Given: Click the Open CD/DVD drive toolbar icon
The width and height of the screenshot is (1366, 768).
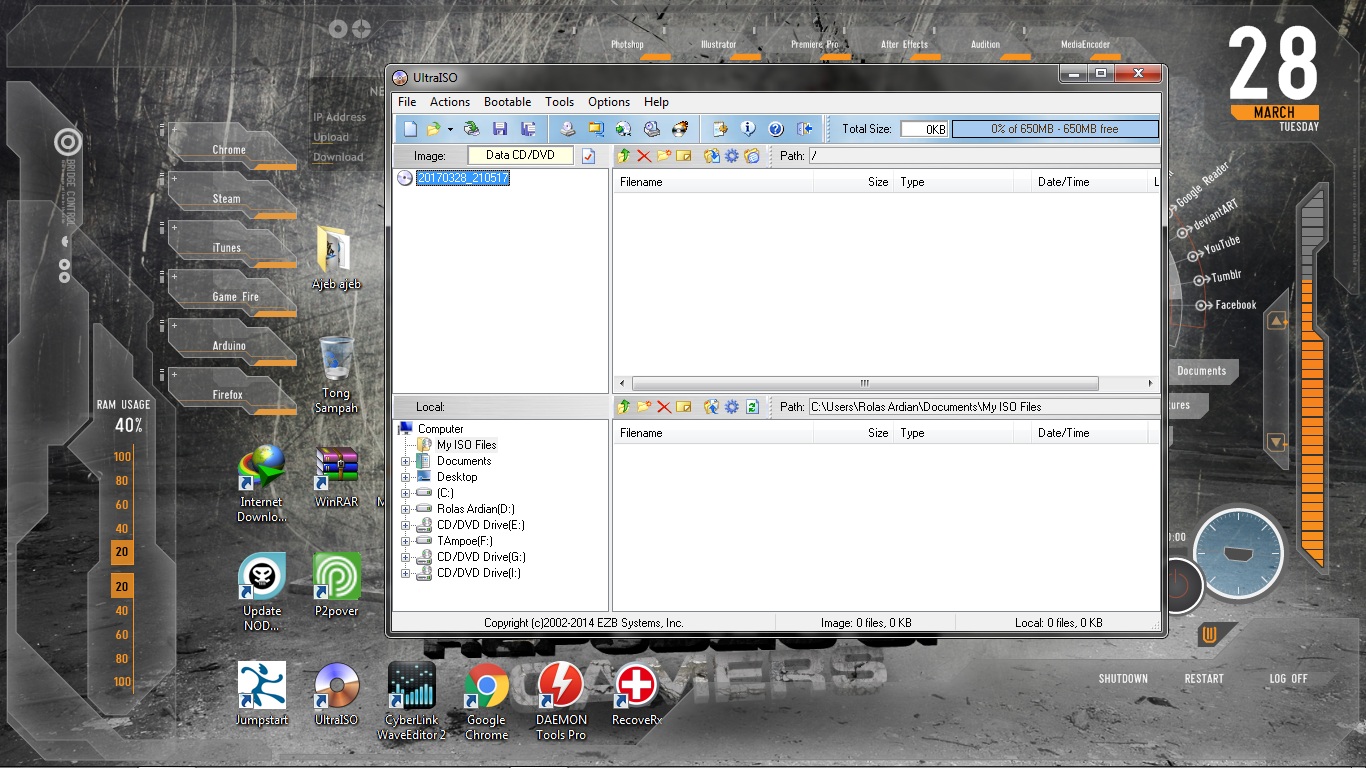Looking at the screenshot, I should pyautogui.click(x=471, y=129).
